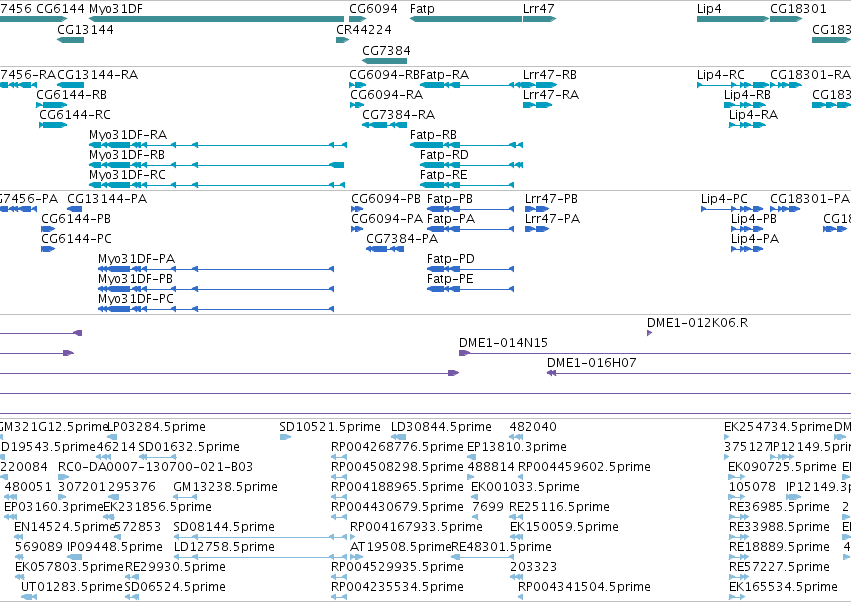Click the Fatp gene label
The height and width of the screenshot is (602, 851).
tap(422, 9)
